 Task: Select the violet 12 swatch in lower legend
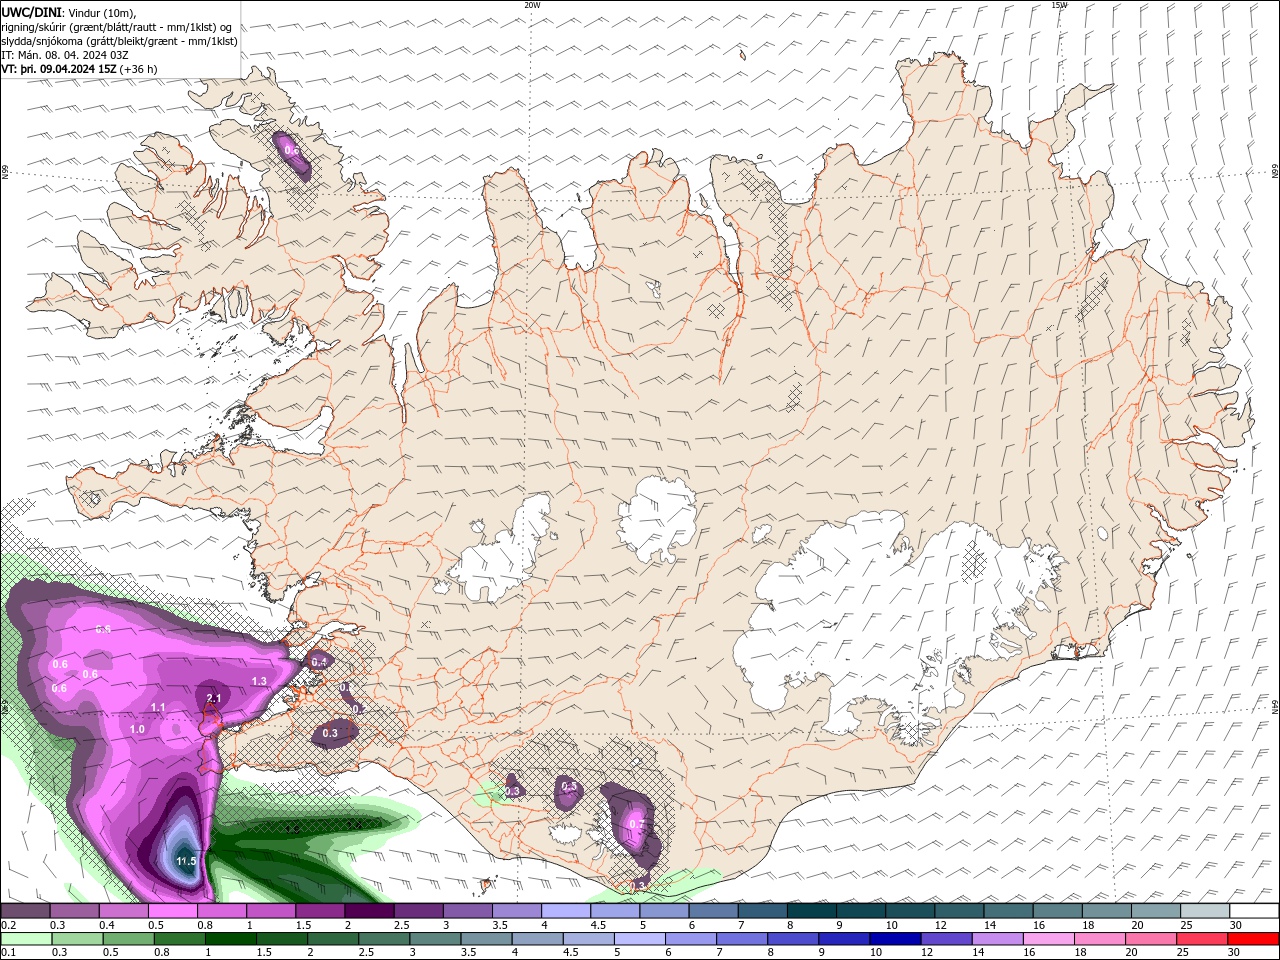pos(946,939)
